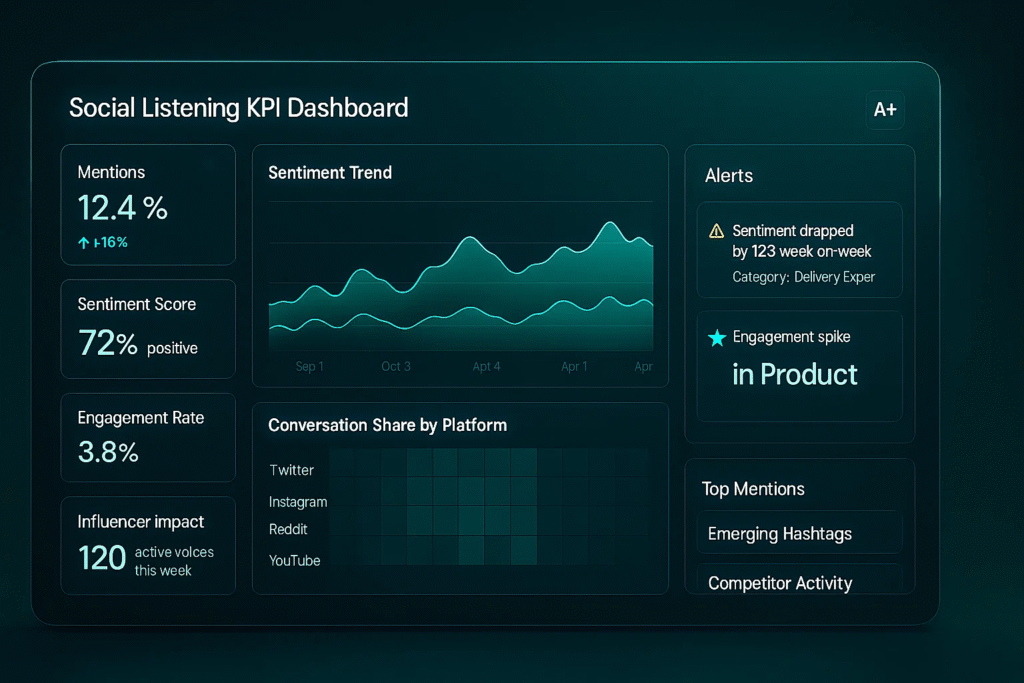
Task: Click the star icon beside Engagement spike
Action: [717, 338]
